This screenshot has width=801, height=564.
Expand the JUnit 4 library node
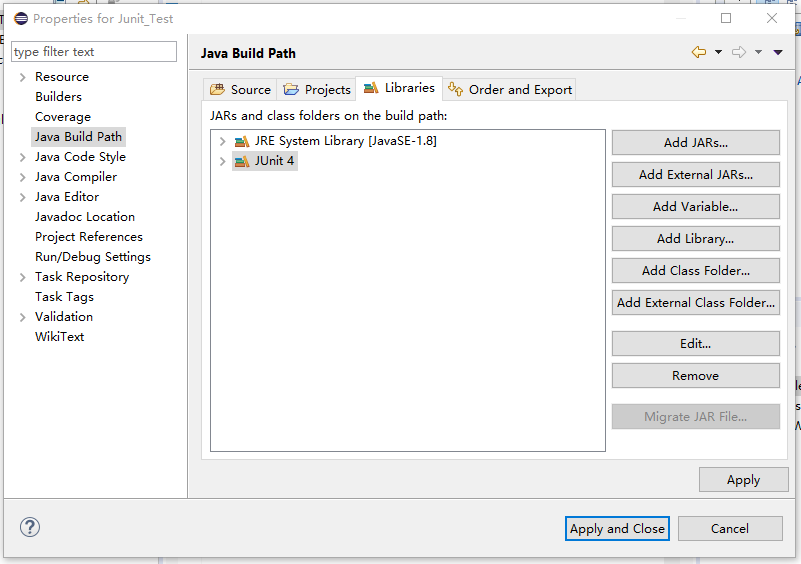222,161
